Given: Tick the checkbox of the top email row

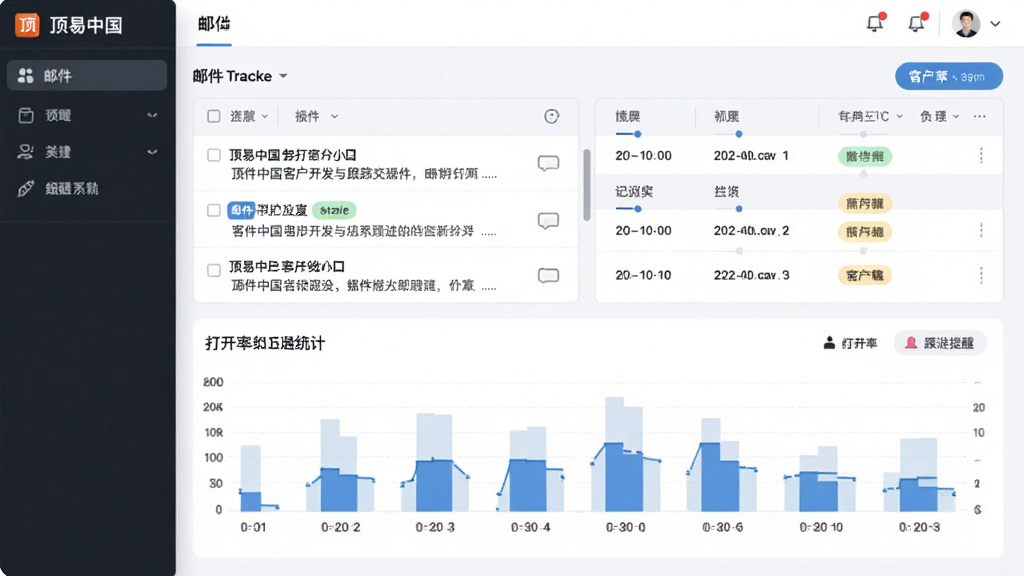Looking at the screenshot, I should [214, 155].
